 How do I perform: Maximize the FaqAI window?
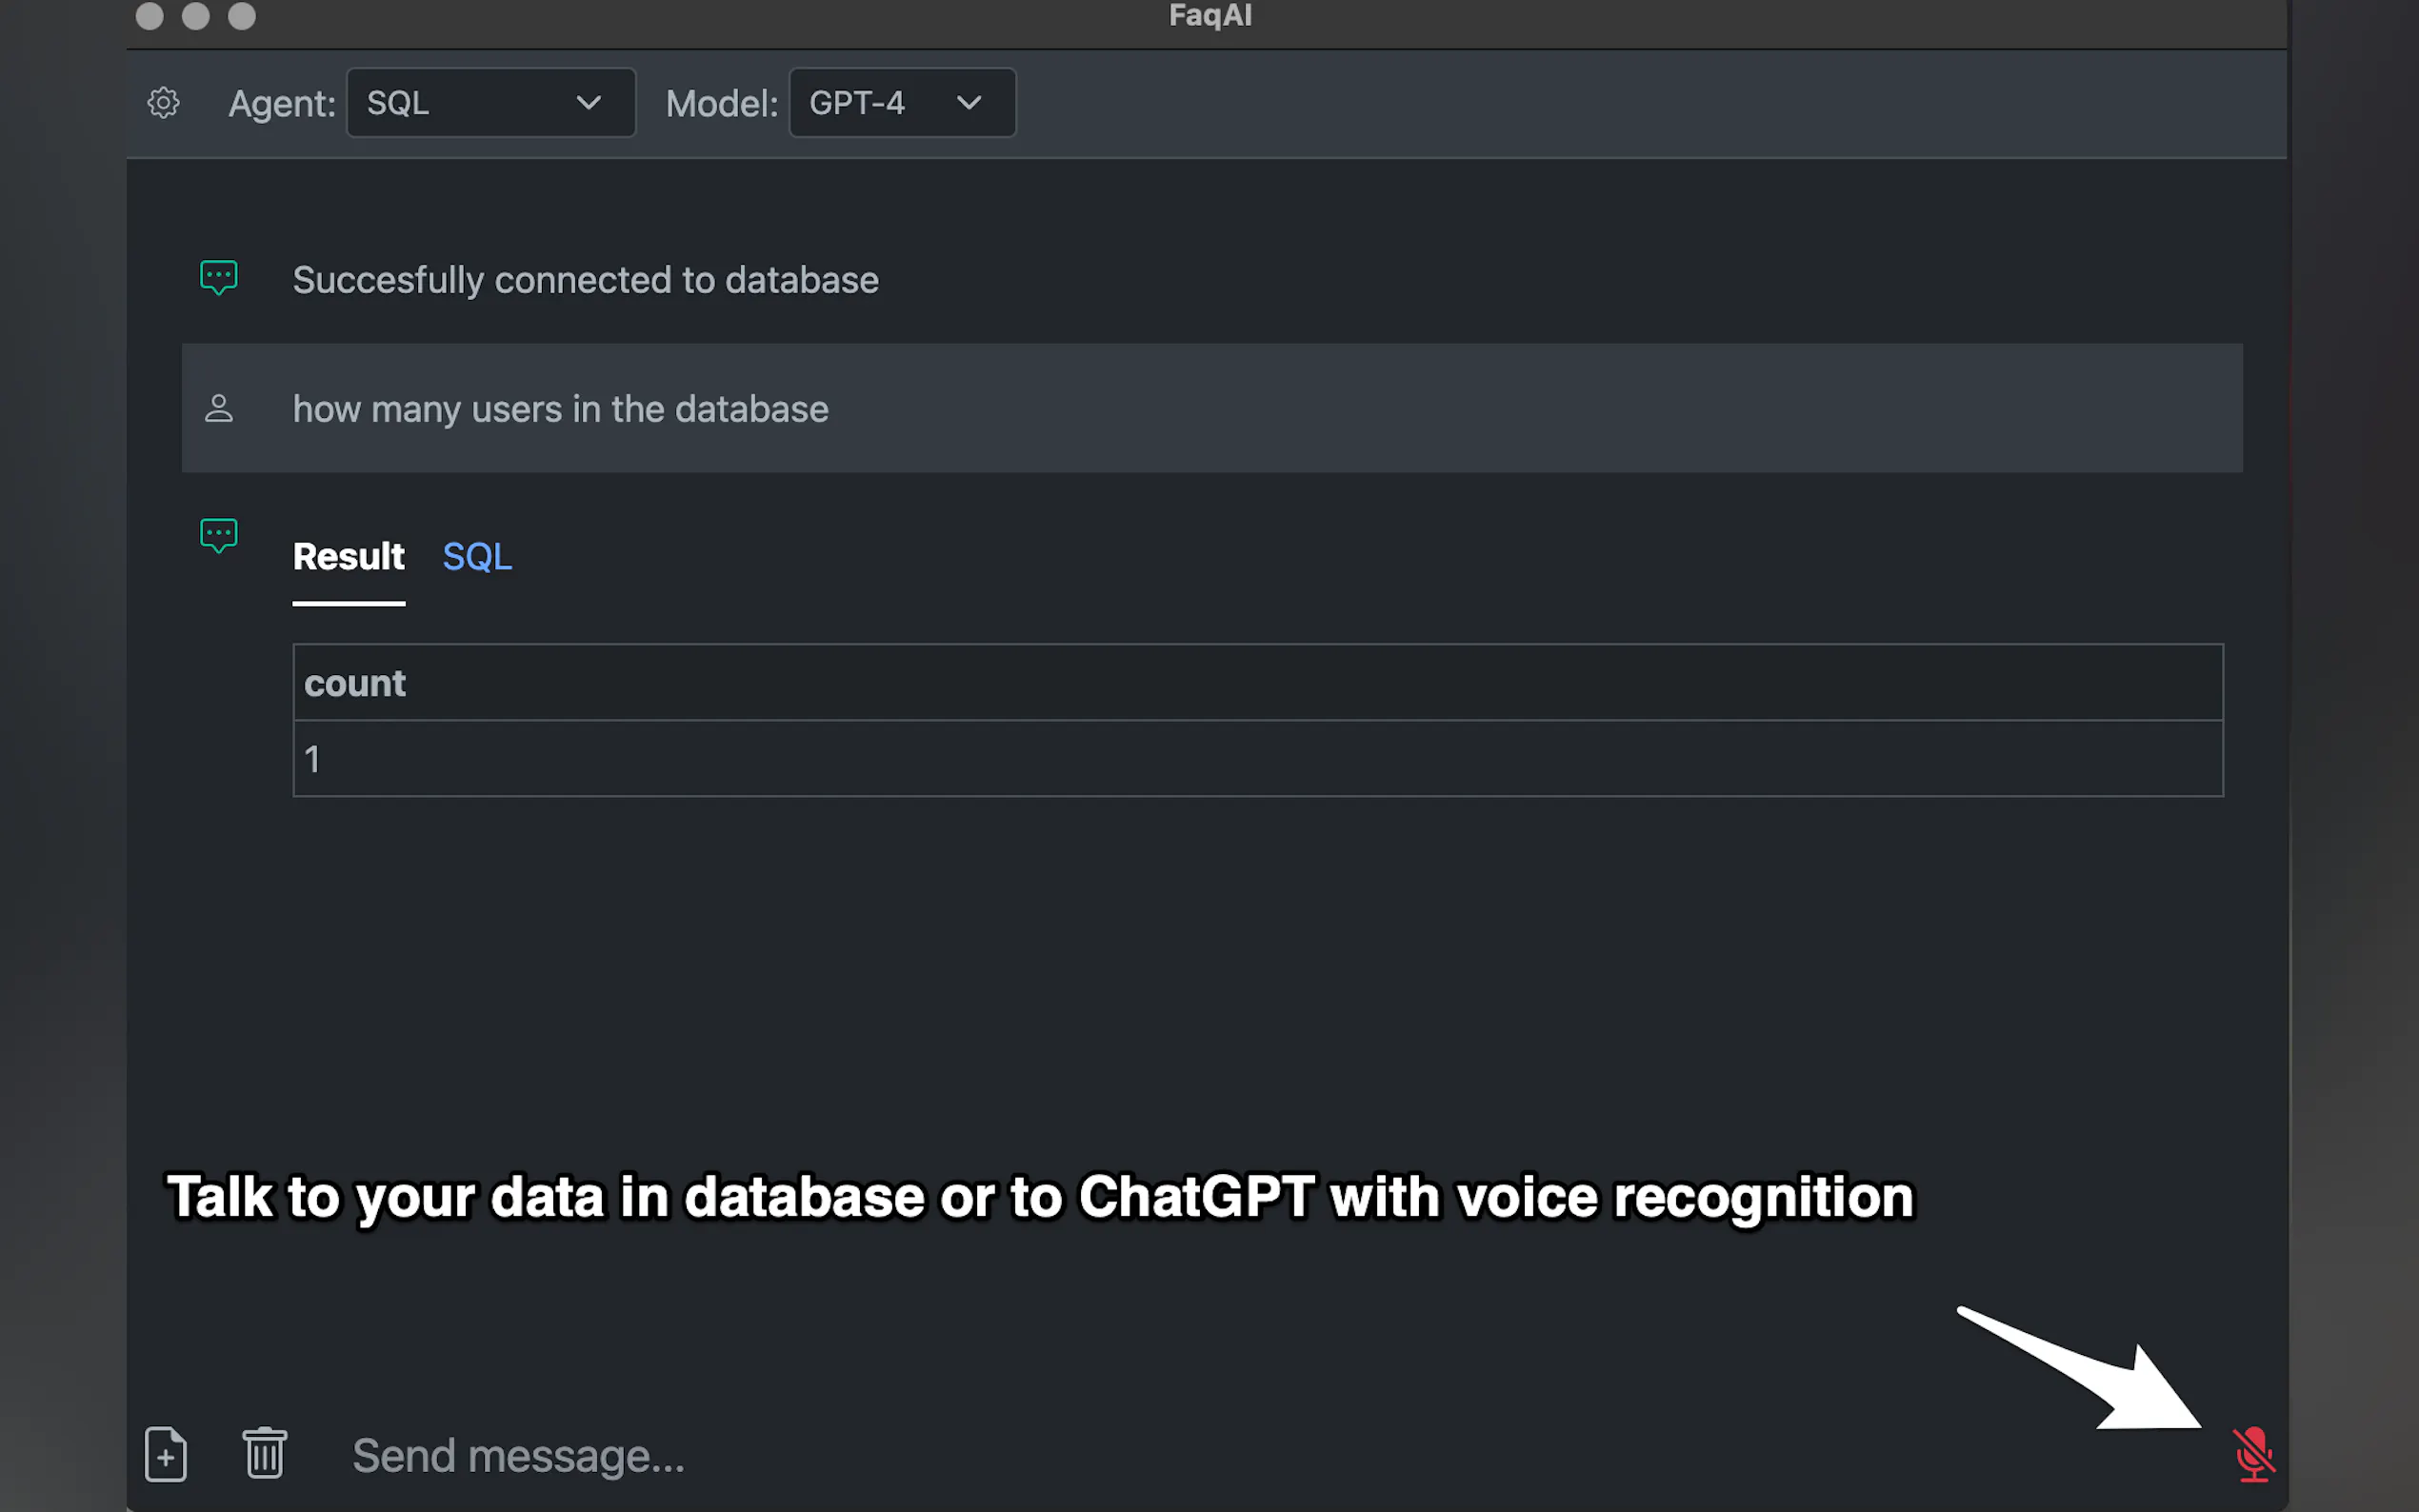point(242,16)
